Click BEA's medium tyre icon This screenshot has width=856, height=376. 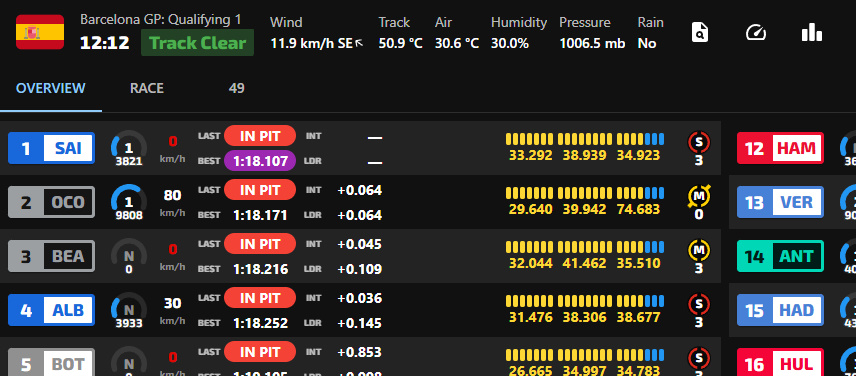point(699,250)
